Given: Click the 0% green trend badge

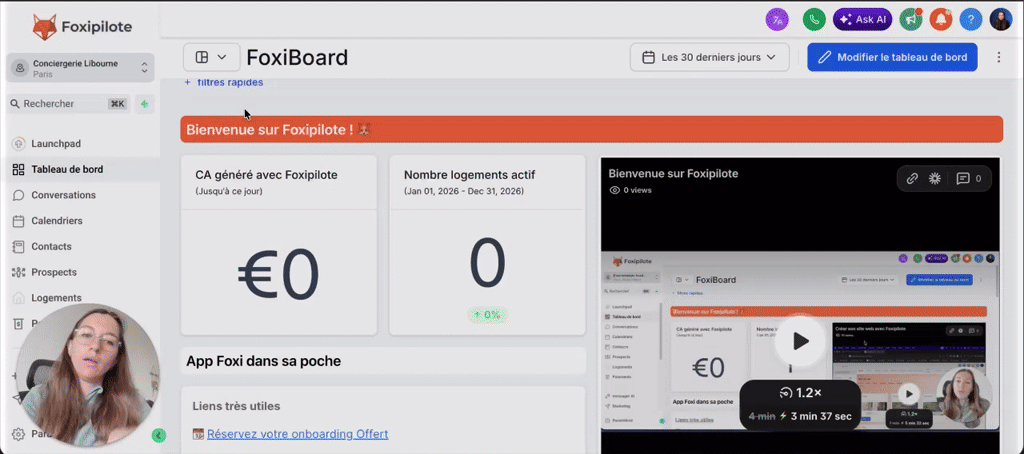Looking at the screenshot, I should [x=487, y=315].
